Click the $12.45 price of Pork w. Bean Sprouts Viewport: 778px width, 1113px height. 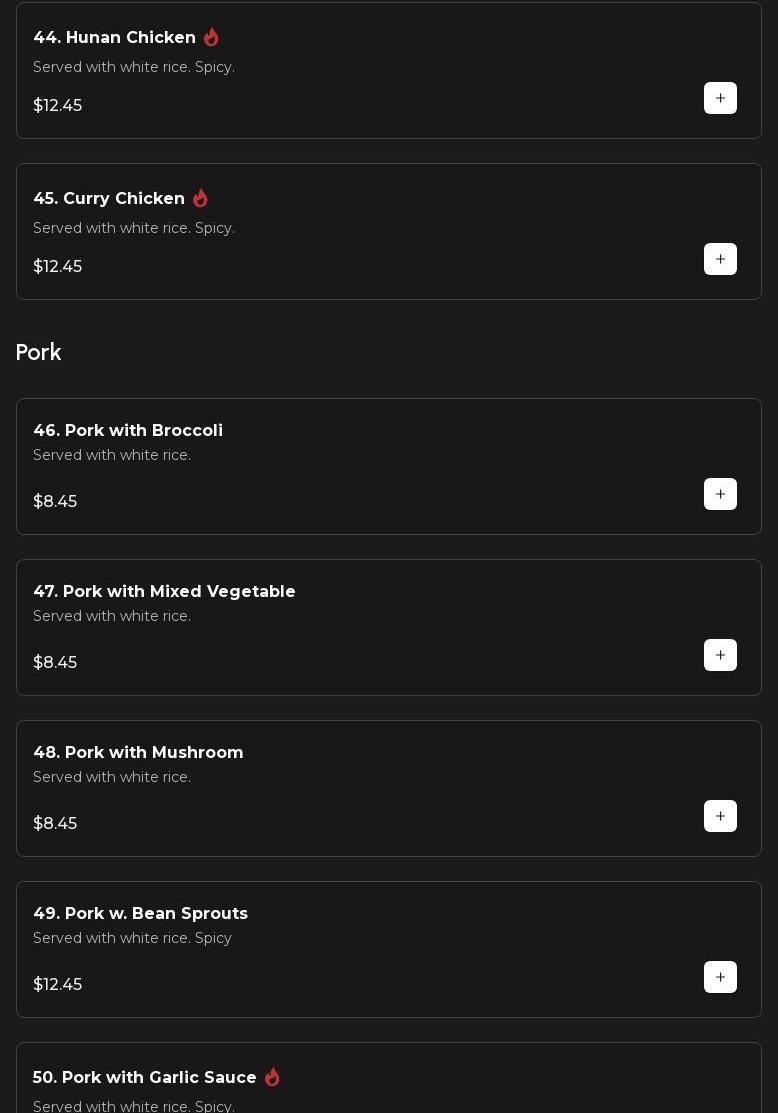[58, 984]
